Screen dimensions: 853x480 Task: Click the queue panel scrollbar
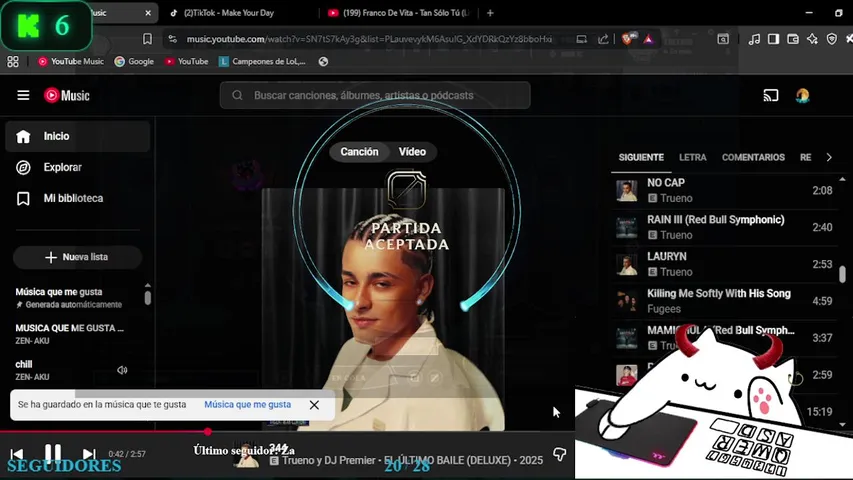tap(842, 274)
